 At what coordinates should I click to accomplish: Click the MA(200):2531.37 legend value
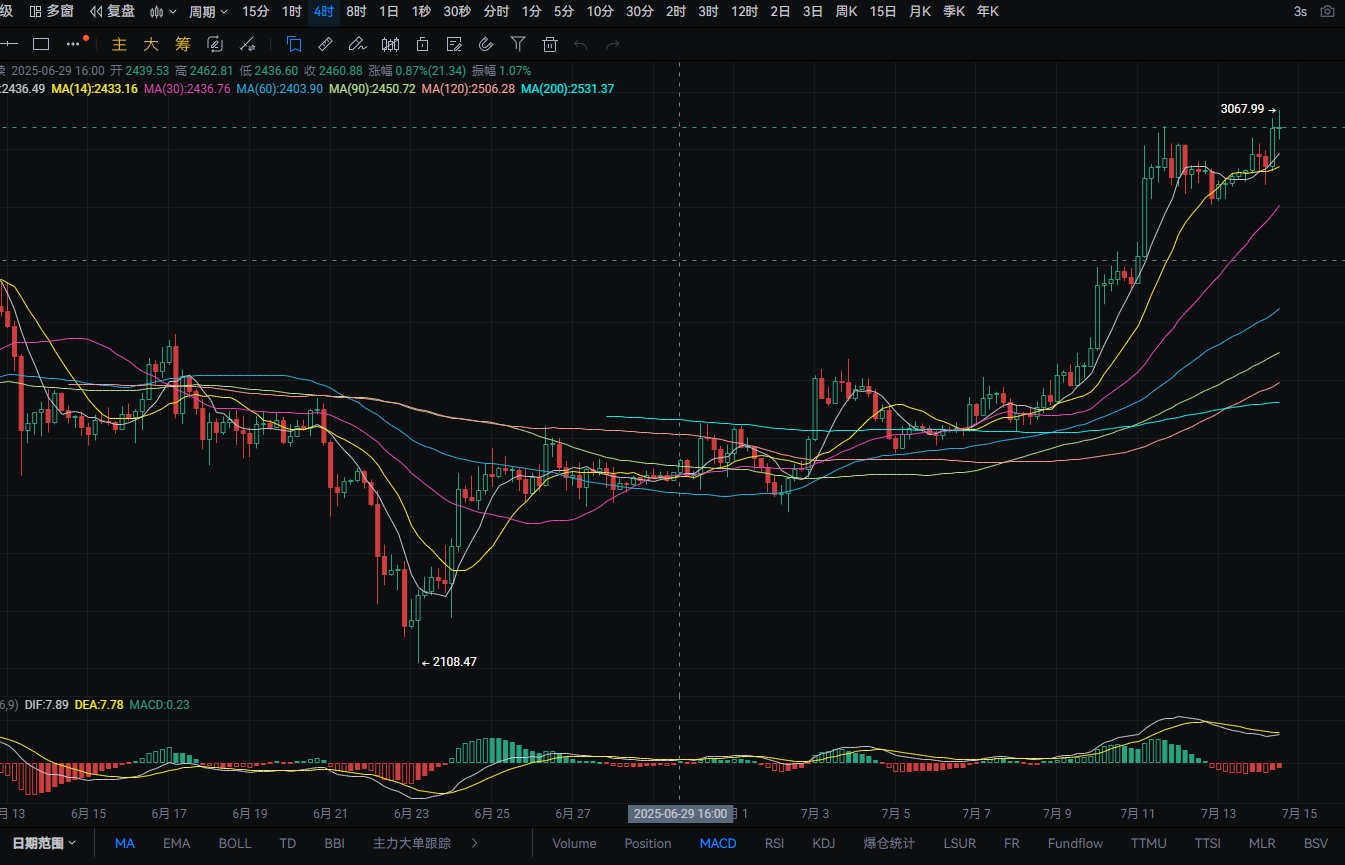pos(567,89)
